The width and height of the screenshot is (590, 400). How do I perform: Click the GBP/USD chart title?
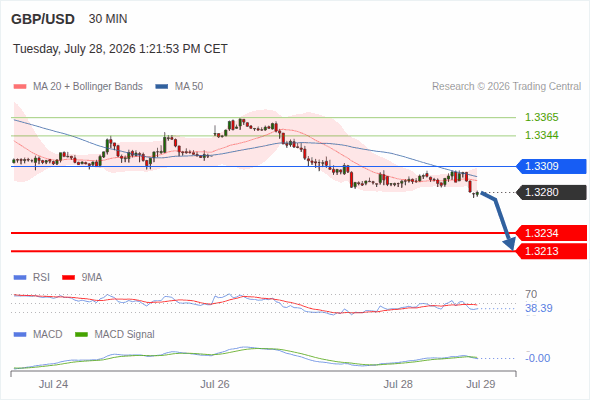[43, 19]
